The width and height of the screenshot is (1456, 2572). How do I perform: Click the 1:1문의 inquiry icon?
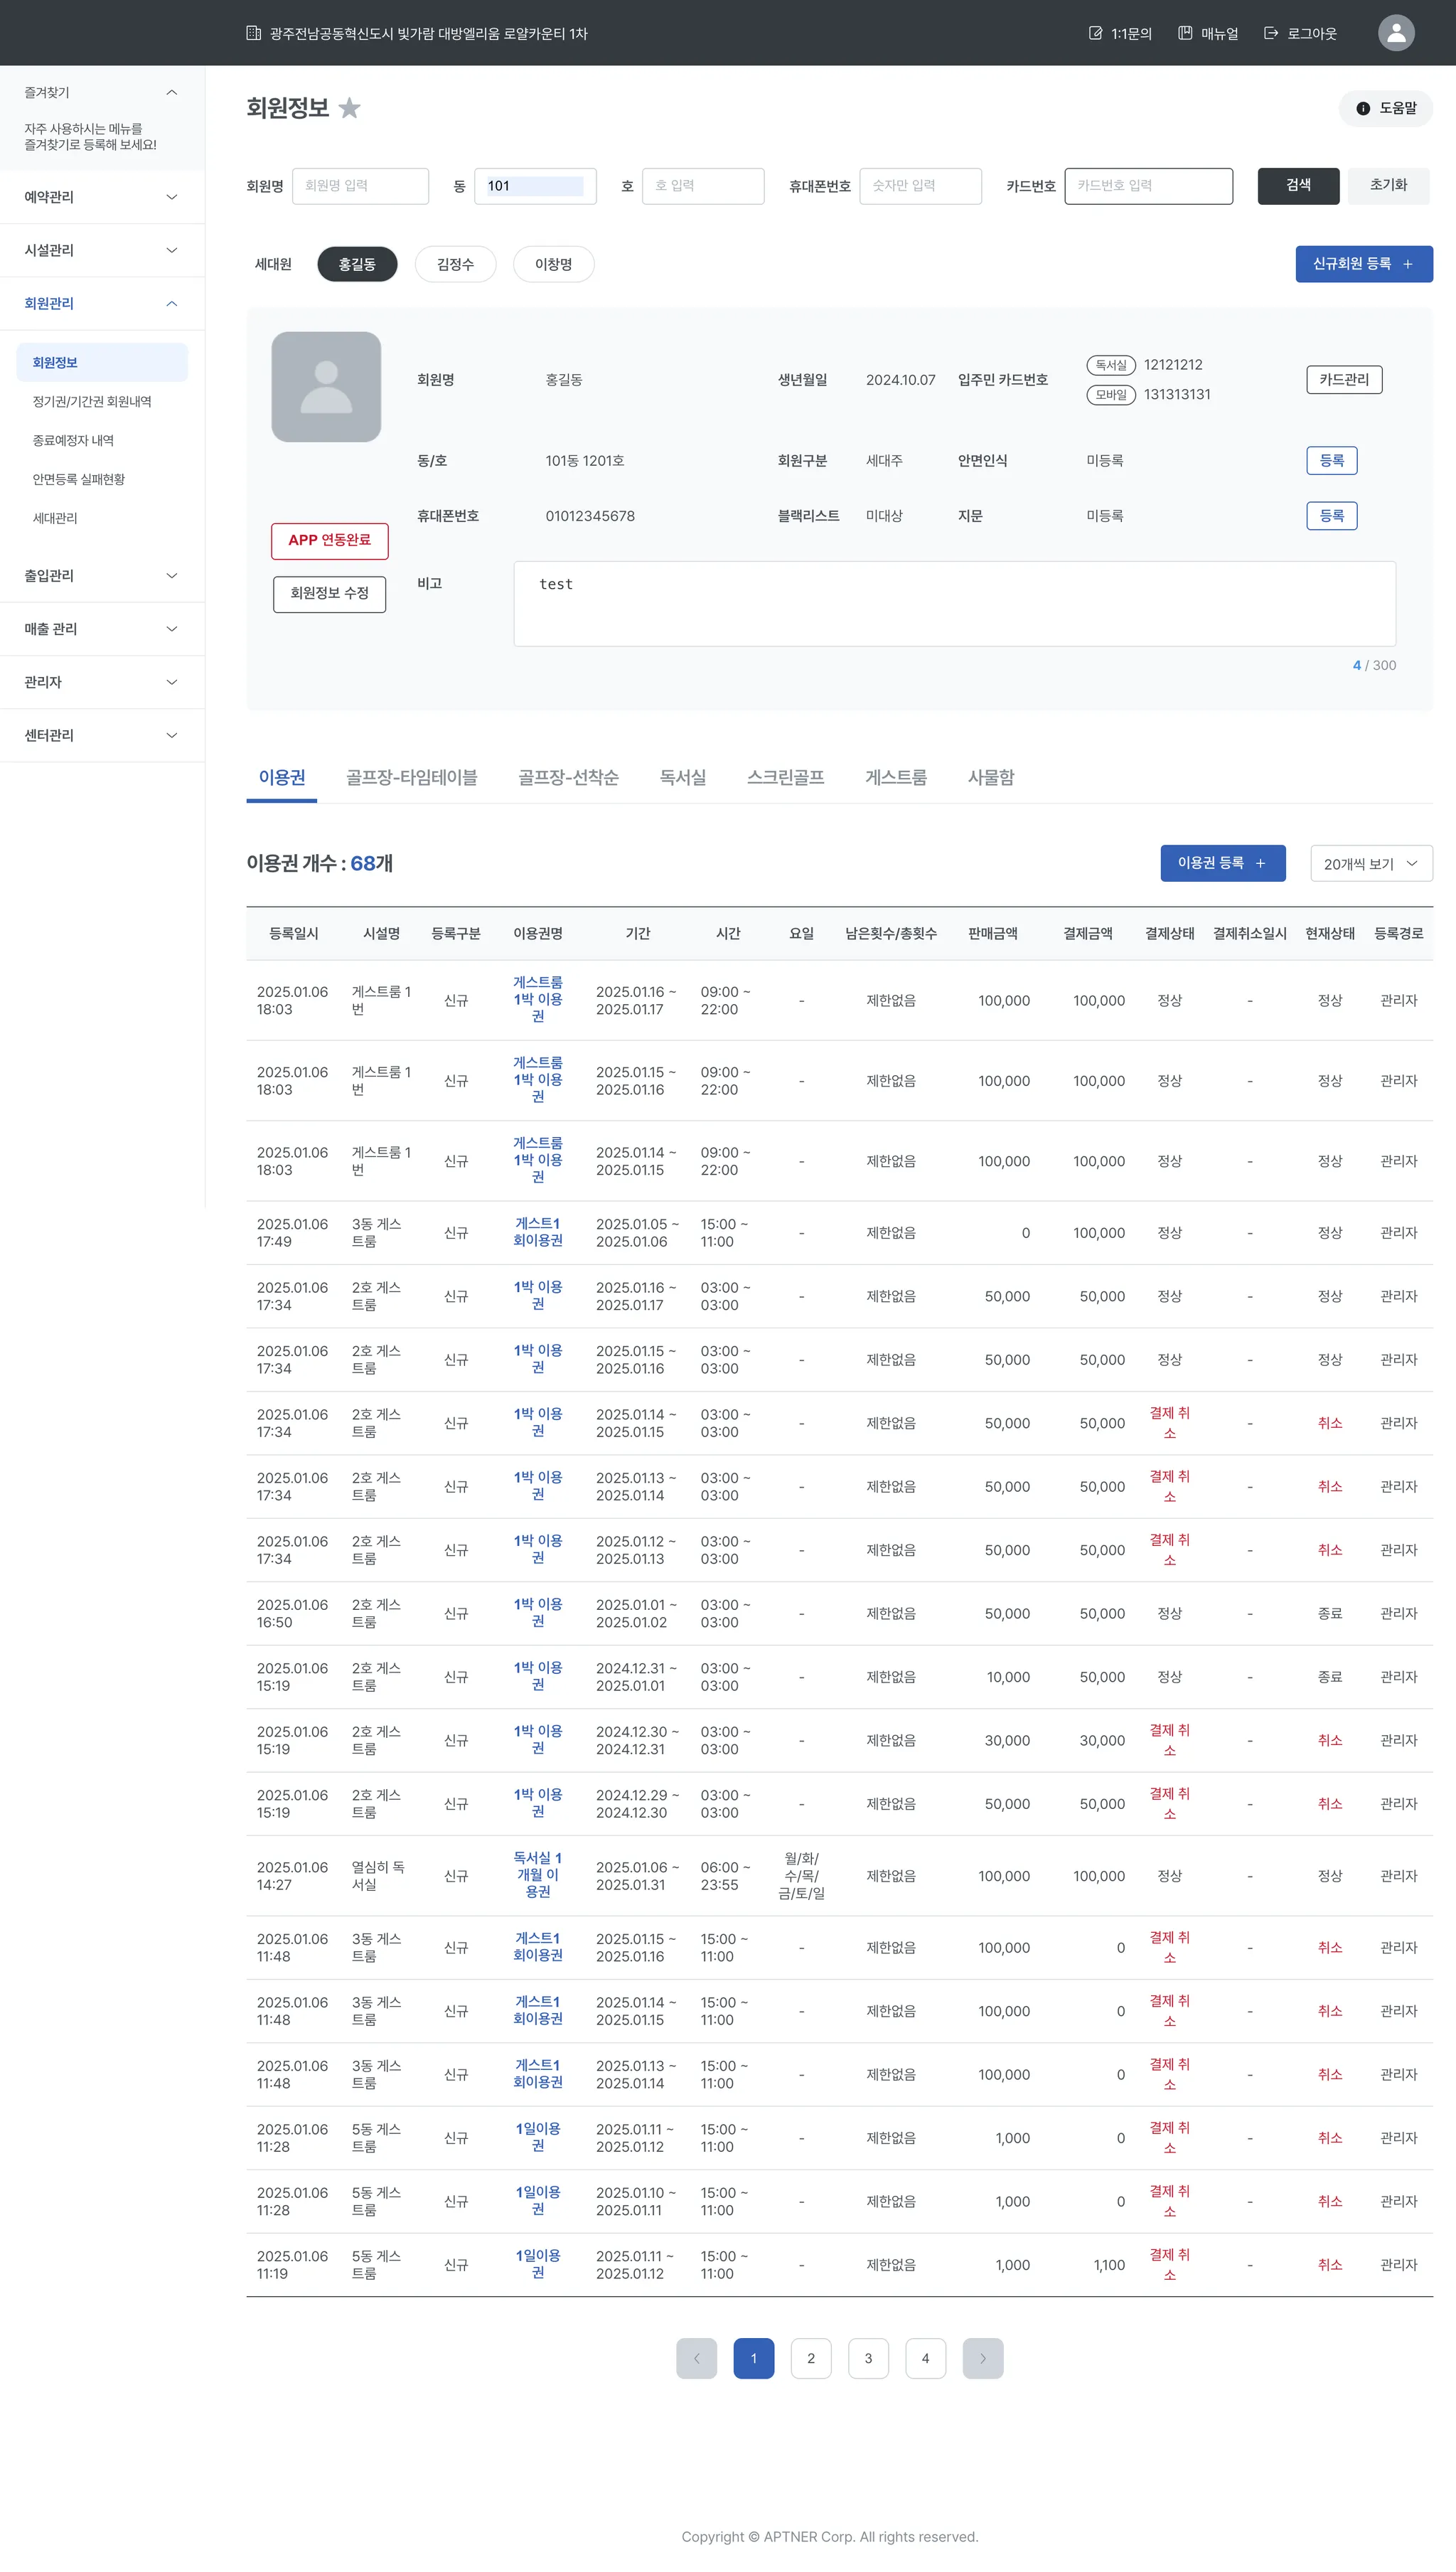pyautogui.click(x=1095, y=33)
